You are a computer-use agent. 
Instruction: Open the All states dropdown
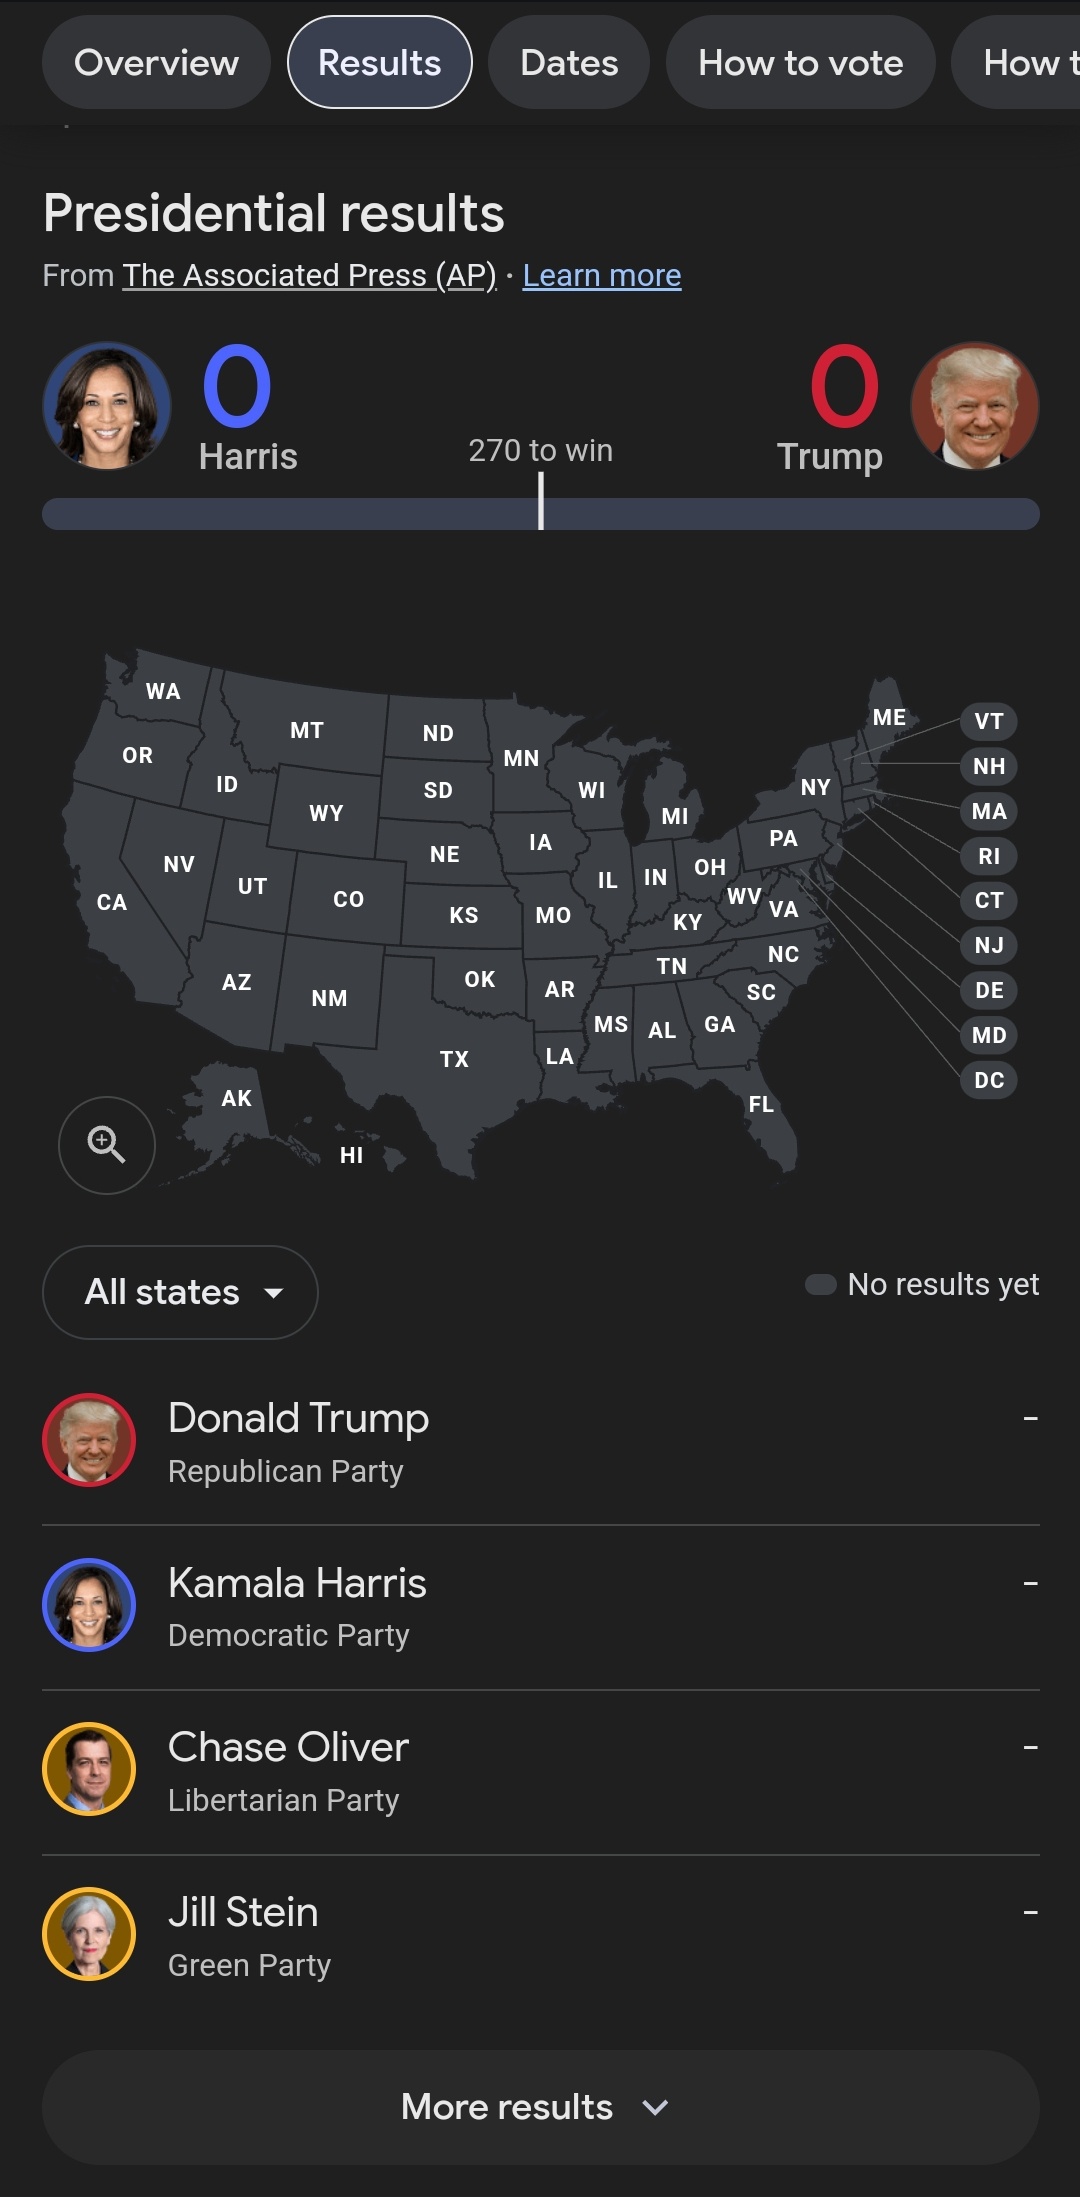180,1292
